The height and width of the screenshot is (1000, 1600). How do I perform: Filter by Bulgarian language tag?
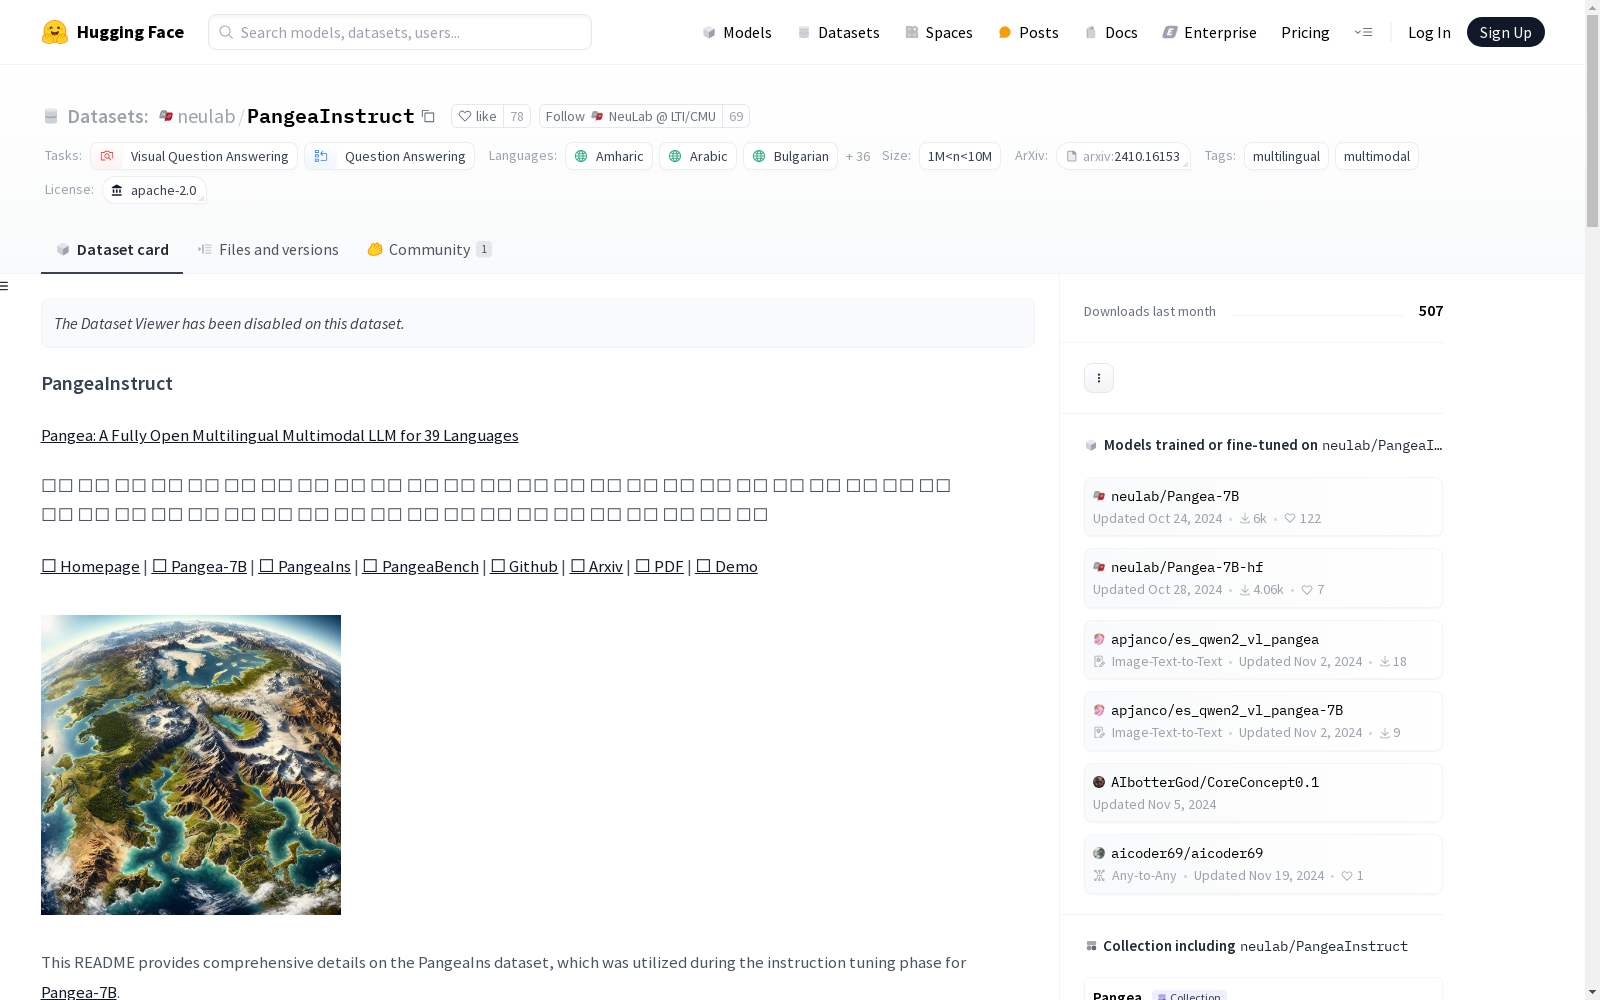click(790, 156)
